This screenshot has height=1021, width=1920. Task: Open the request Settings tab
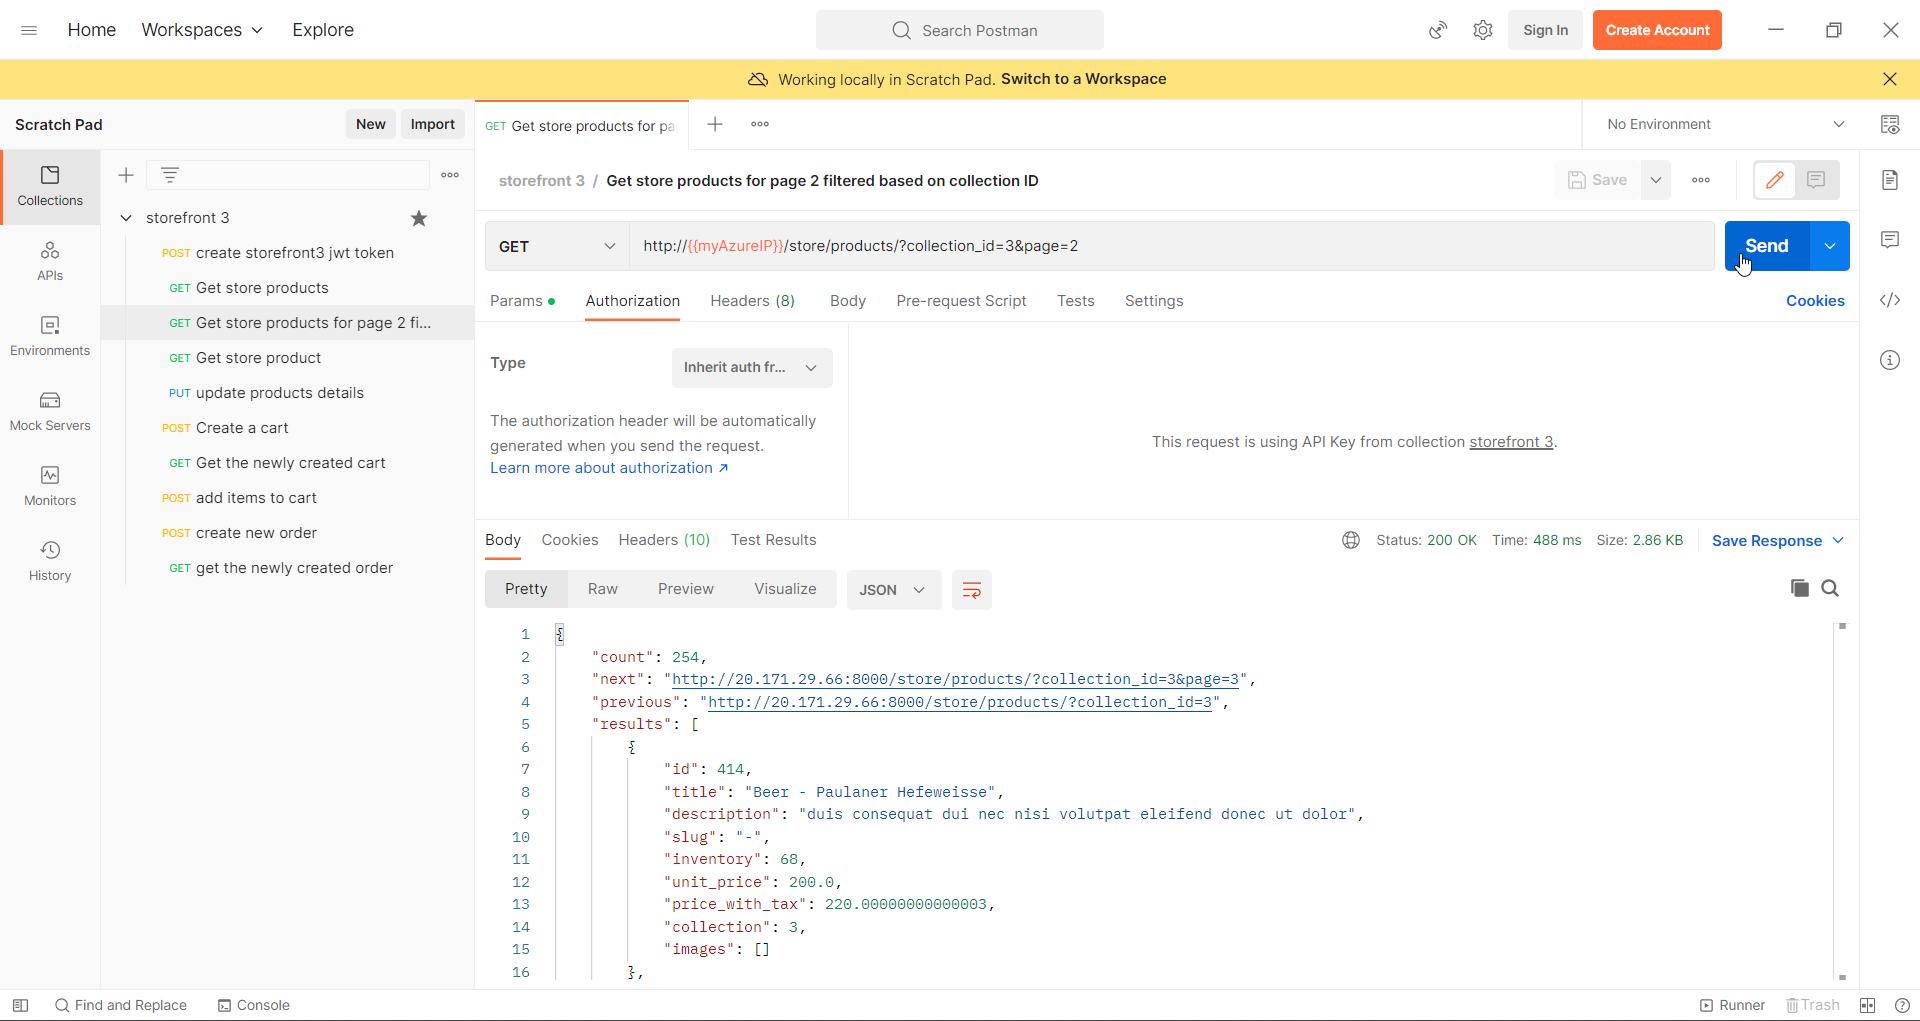tap(1154, 301)
